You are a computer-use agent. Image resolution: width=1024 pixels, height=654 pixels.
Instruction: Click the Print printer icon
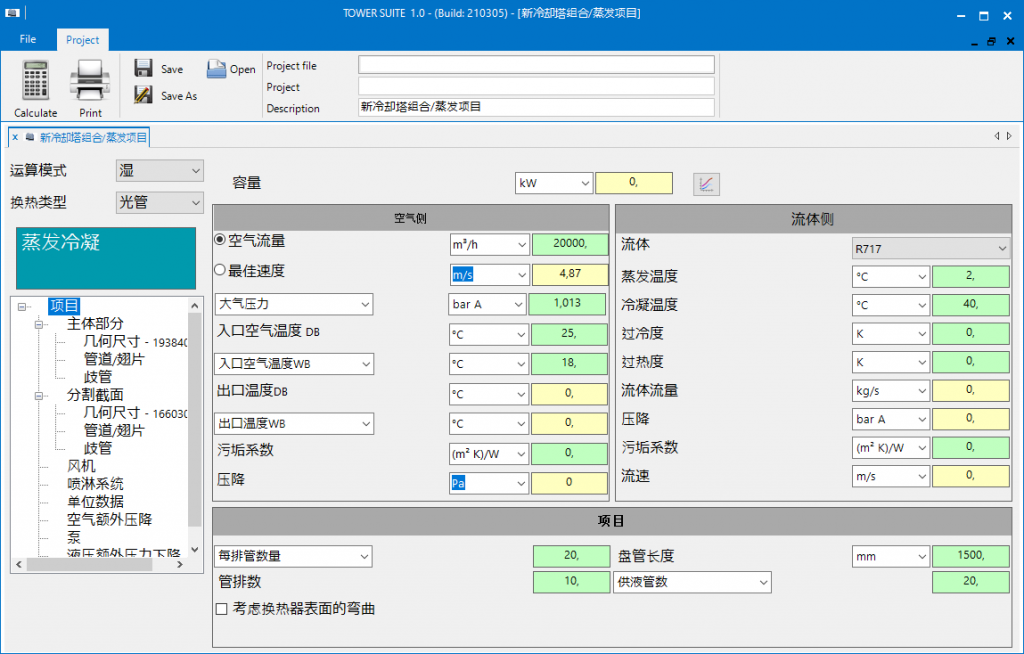pyautogui.click(x=90, y=82)
